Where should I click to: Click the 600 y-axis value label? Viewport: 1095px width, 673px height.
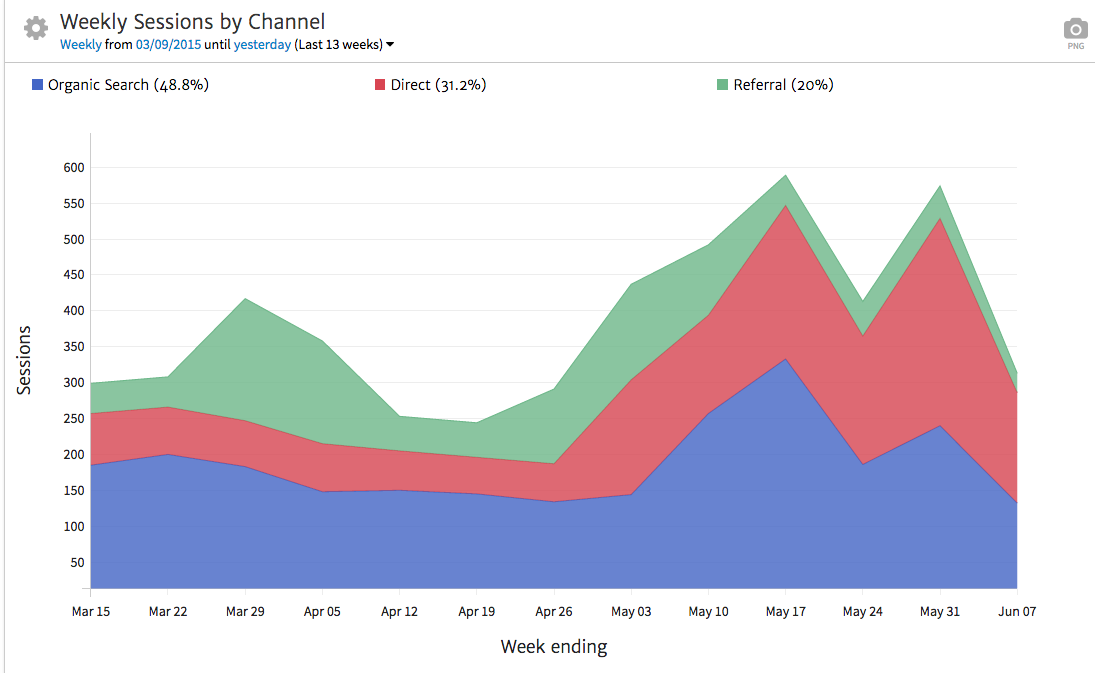[72, 167]
